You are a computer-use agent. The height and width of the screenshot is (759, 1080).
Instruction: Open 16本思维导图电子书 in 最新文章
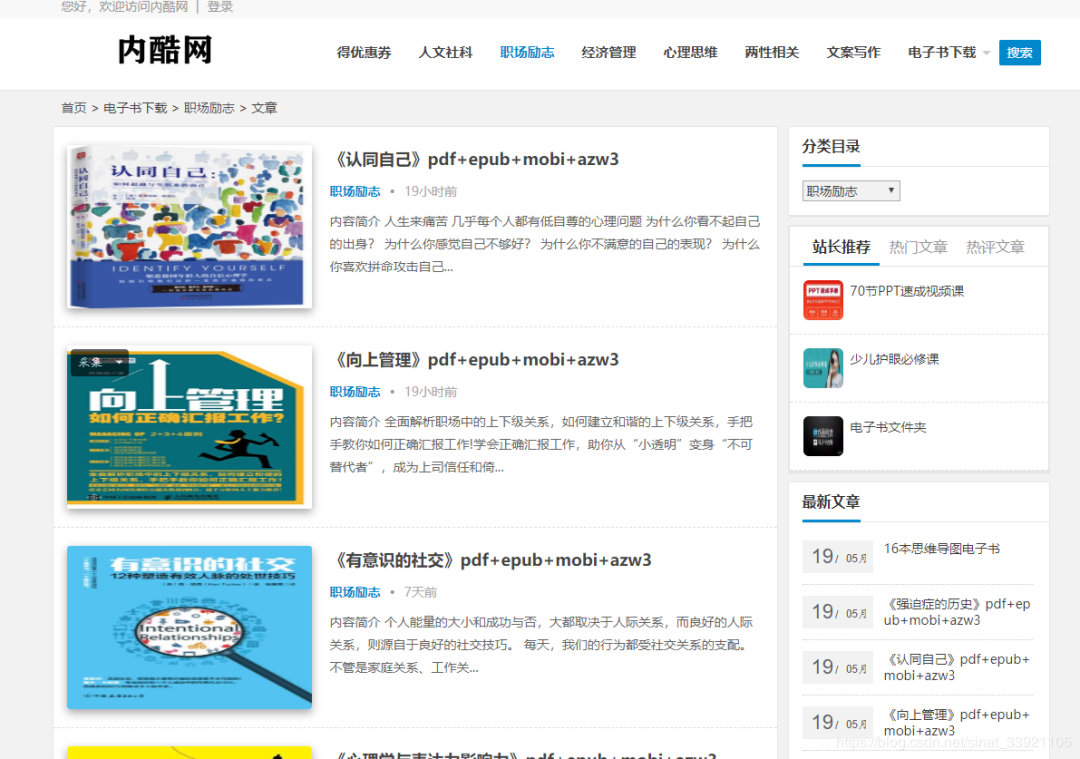942,548
